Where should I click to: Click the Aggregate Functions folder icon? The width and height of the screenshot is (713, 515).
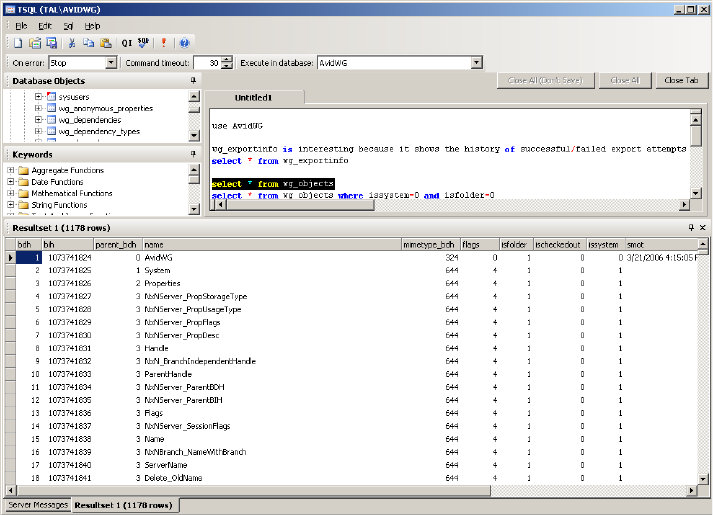coord(24,170)
